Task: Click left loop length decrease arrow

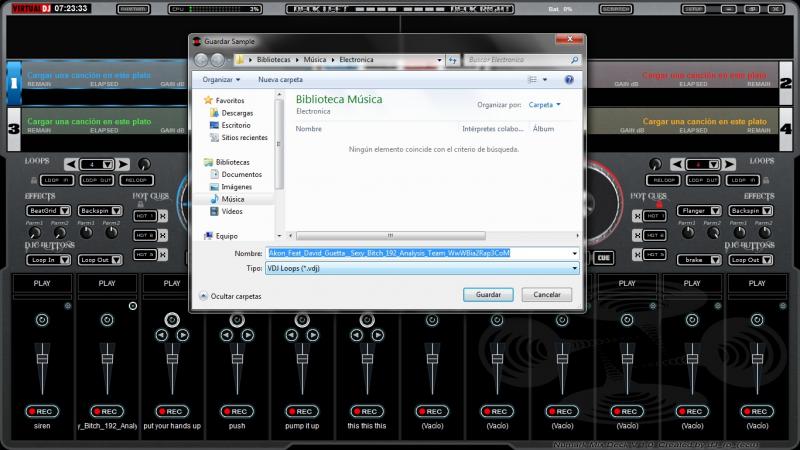Action: [x=71, y=164]
